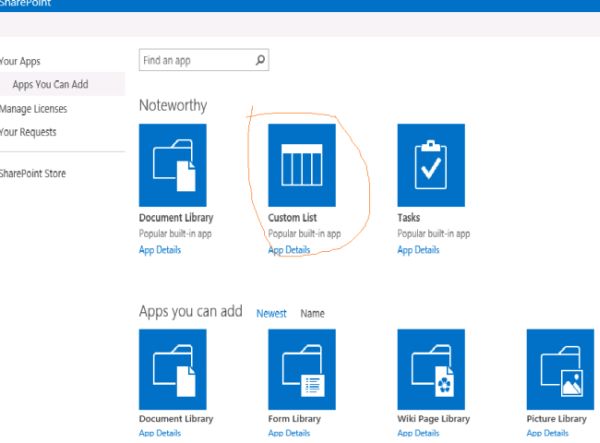The width and height of the screenshot is (600, 443).
Task: Focus the Find an app search box
Action: point(204,60)
